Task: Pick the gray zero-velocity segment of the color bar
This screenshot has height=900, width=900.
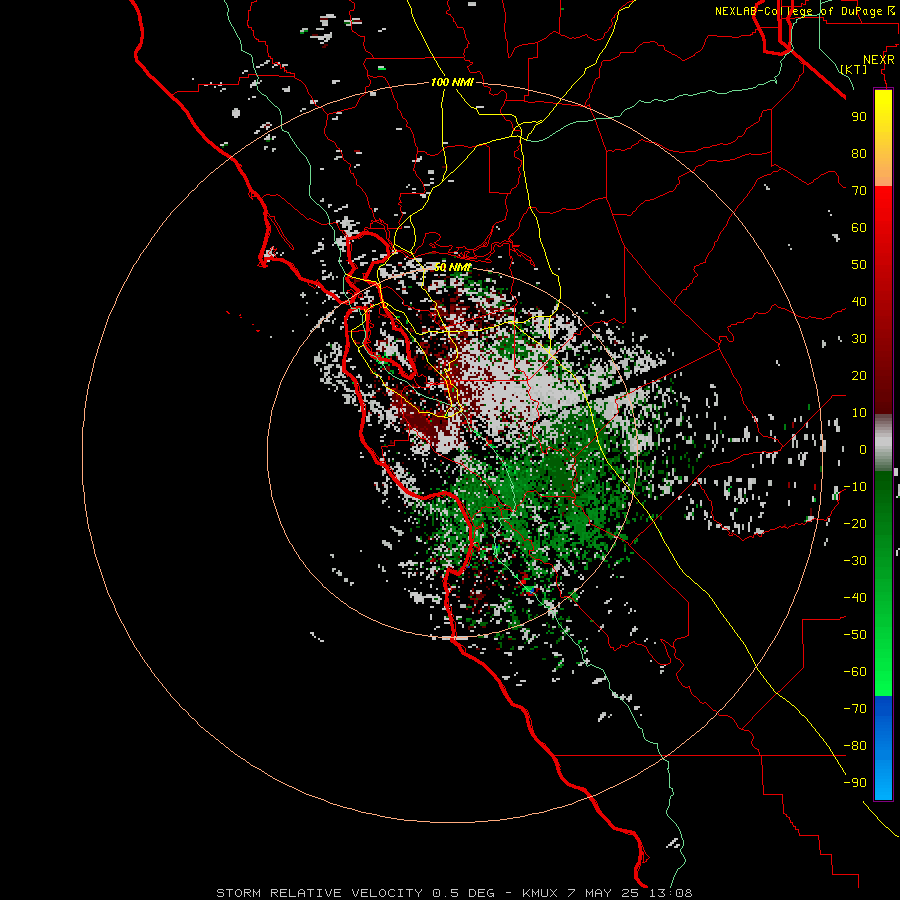Action: [x=883, y=443]
